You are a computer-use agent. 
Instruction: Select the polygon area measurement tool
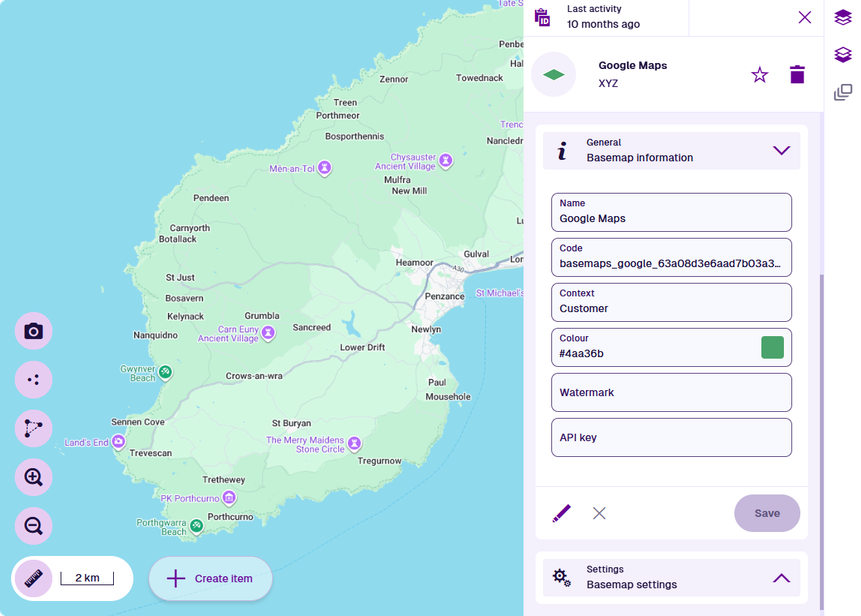(x=33, y=428)
